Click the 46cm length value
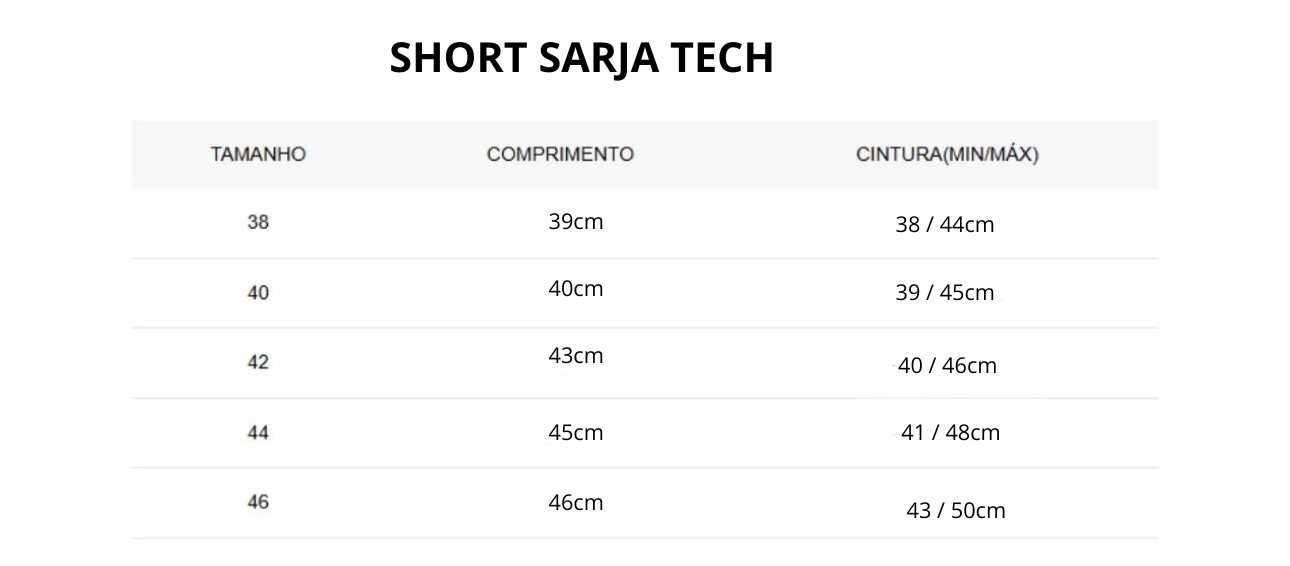The height and width of the screenshot is (566, 1290). pyautogui.click(x=576, y=503)
